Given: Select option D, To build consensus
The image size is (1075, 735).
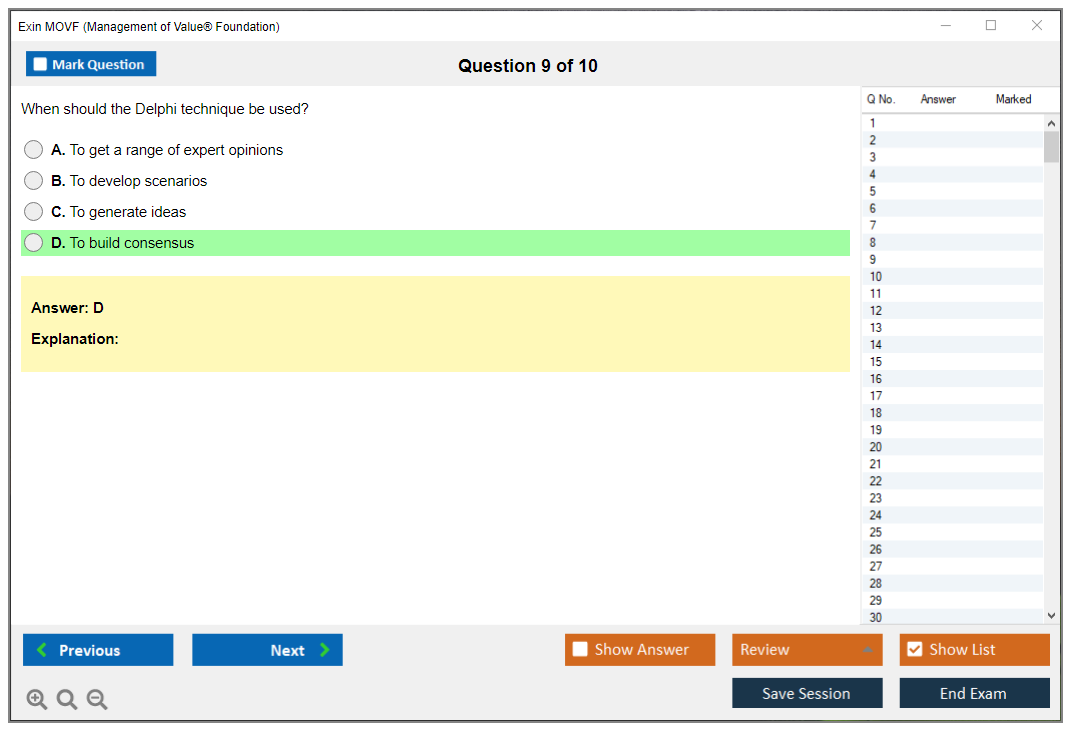Looking at the screenshot, I should click(x=34, y=243).
